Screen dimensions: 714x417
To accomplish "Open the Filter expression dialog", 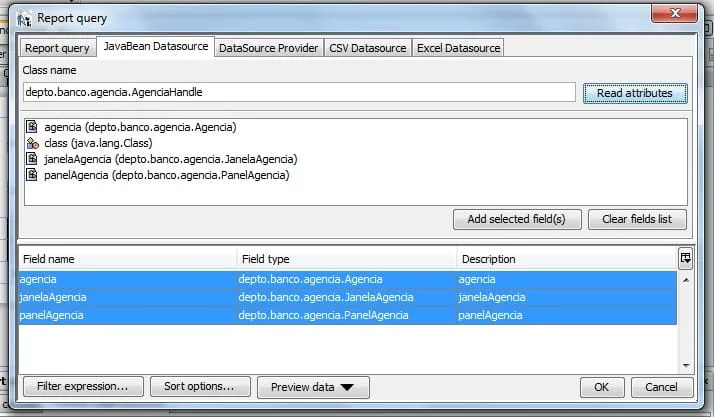I will pyautogui.click(x=83, y=386).
